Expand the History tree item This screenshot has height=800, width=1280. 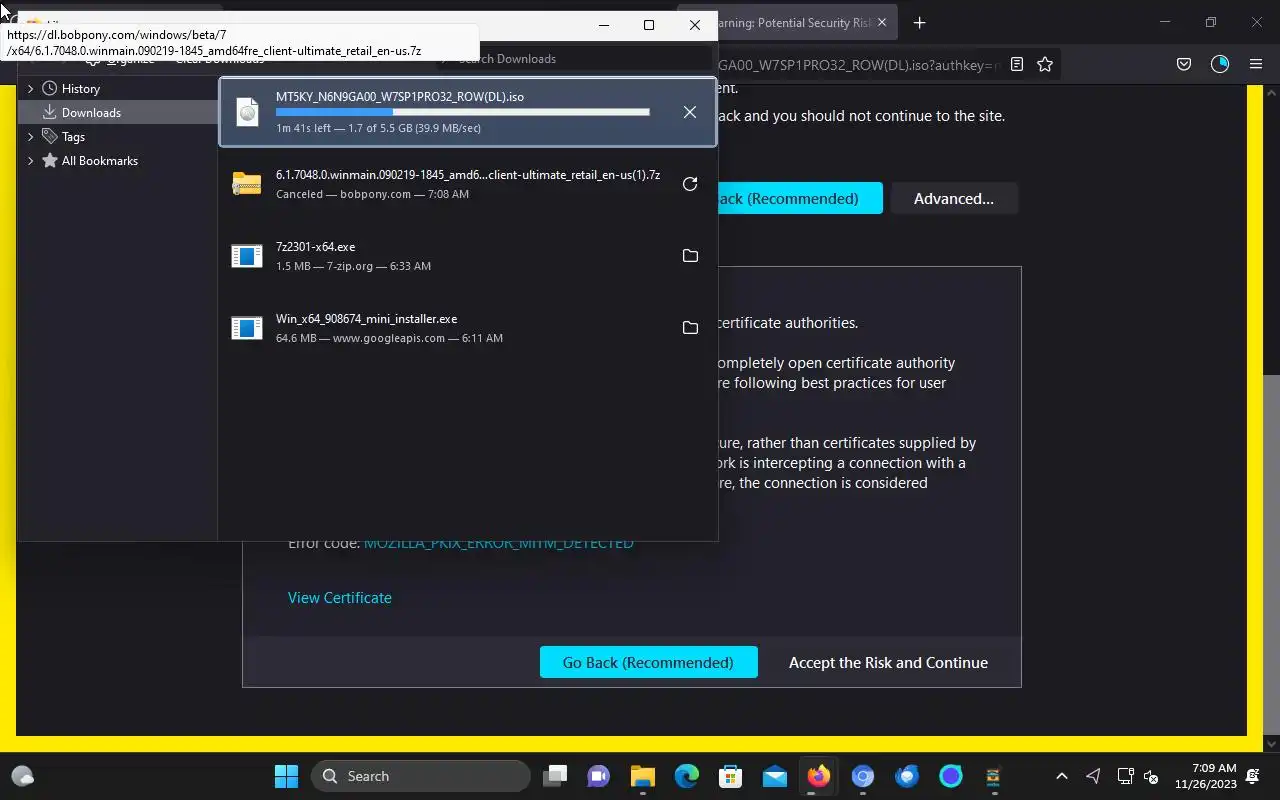[30, 89]
